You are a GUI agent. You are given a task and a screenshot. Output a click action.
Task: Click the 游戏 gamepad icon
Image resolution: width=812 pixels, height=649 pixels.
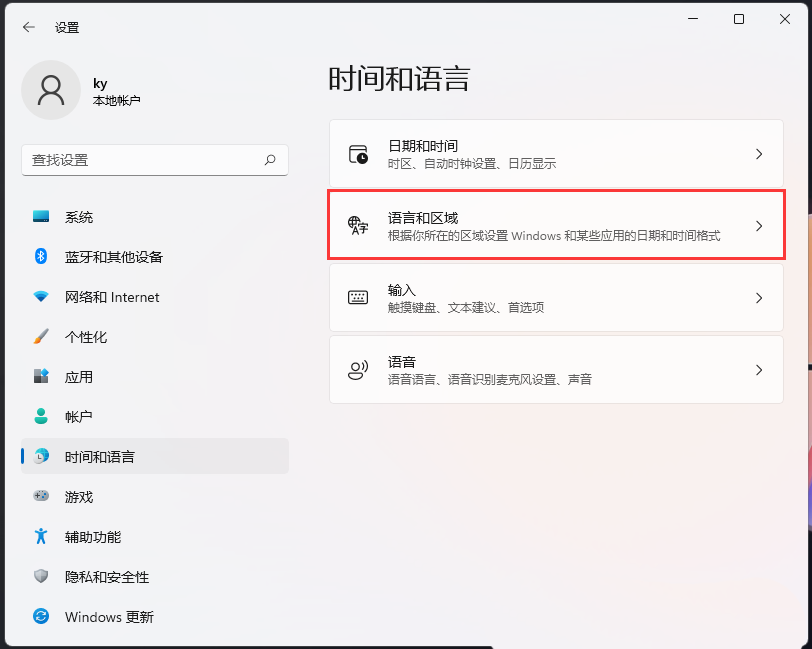click(41, 496)
